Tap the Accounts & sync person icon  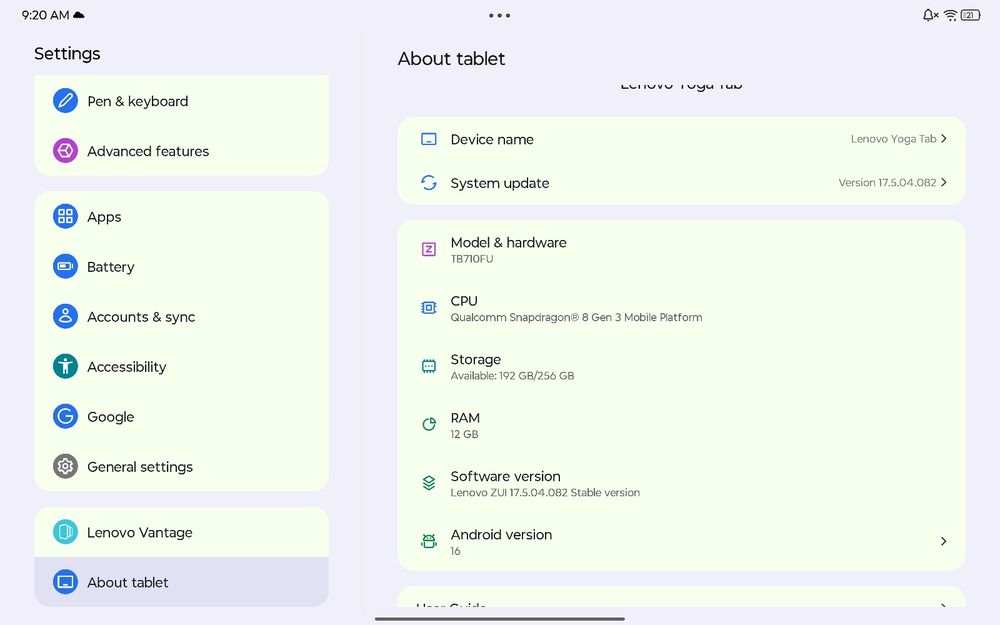(65, 316)
